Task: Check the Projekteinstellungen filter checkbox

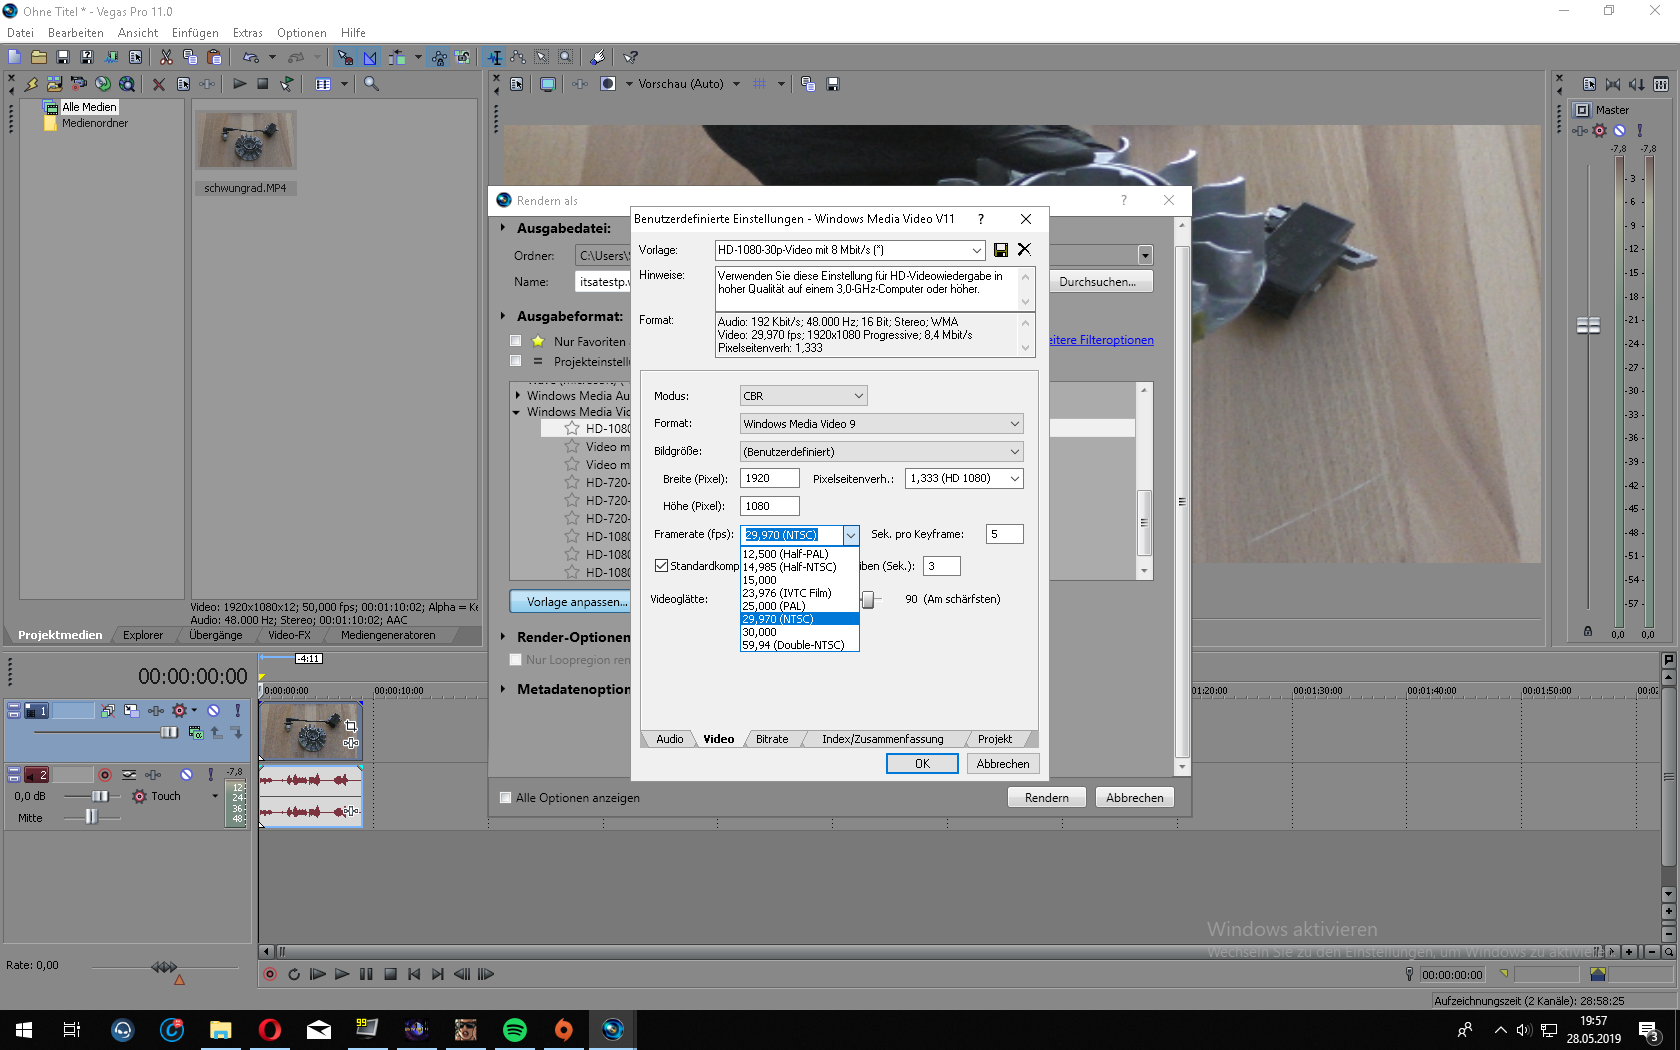Action: 516,361
